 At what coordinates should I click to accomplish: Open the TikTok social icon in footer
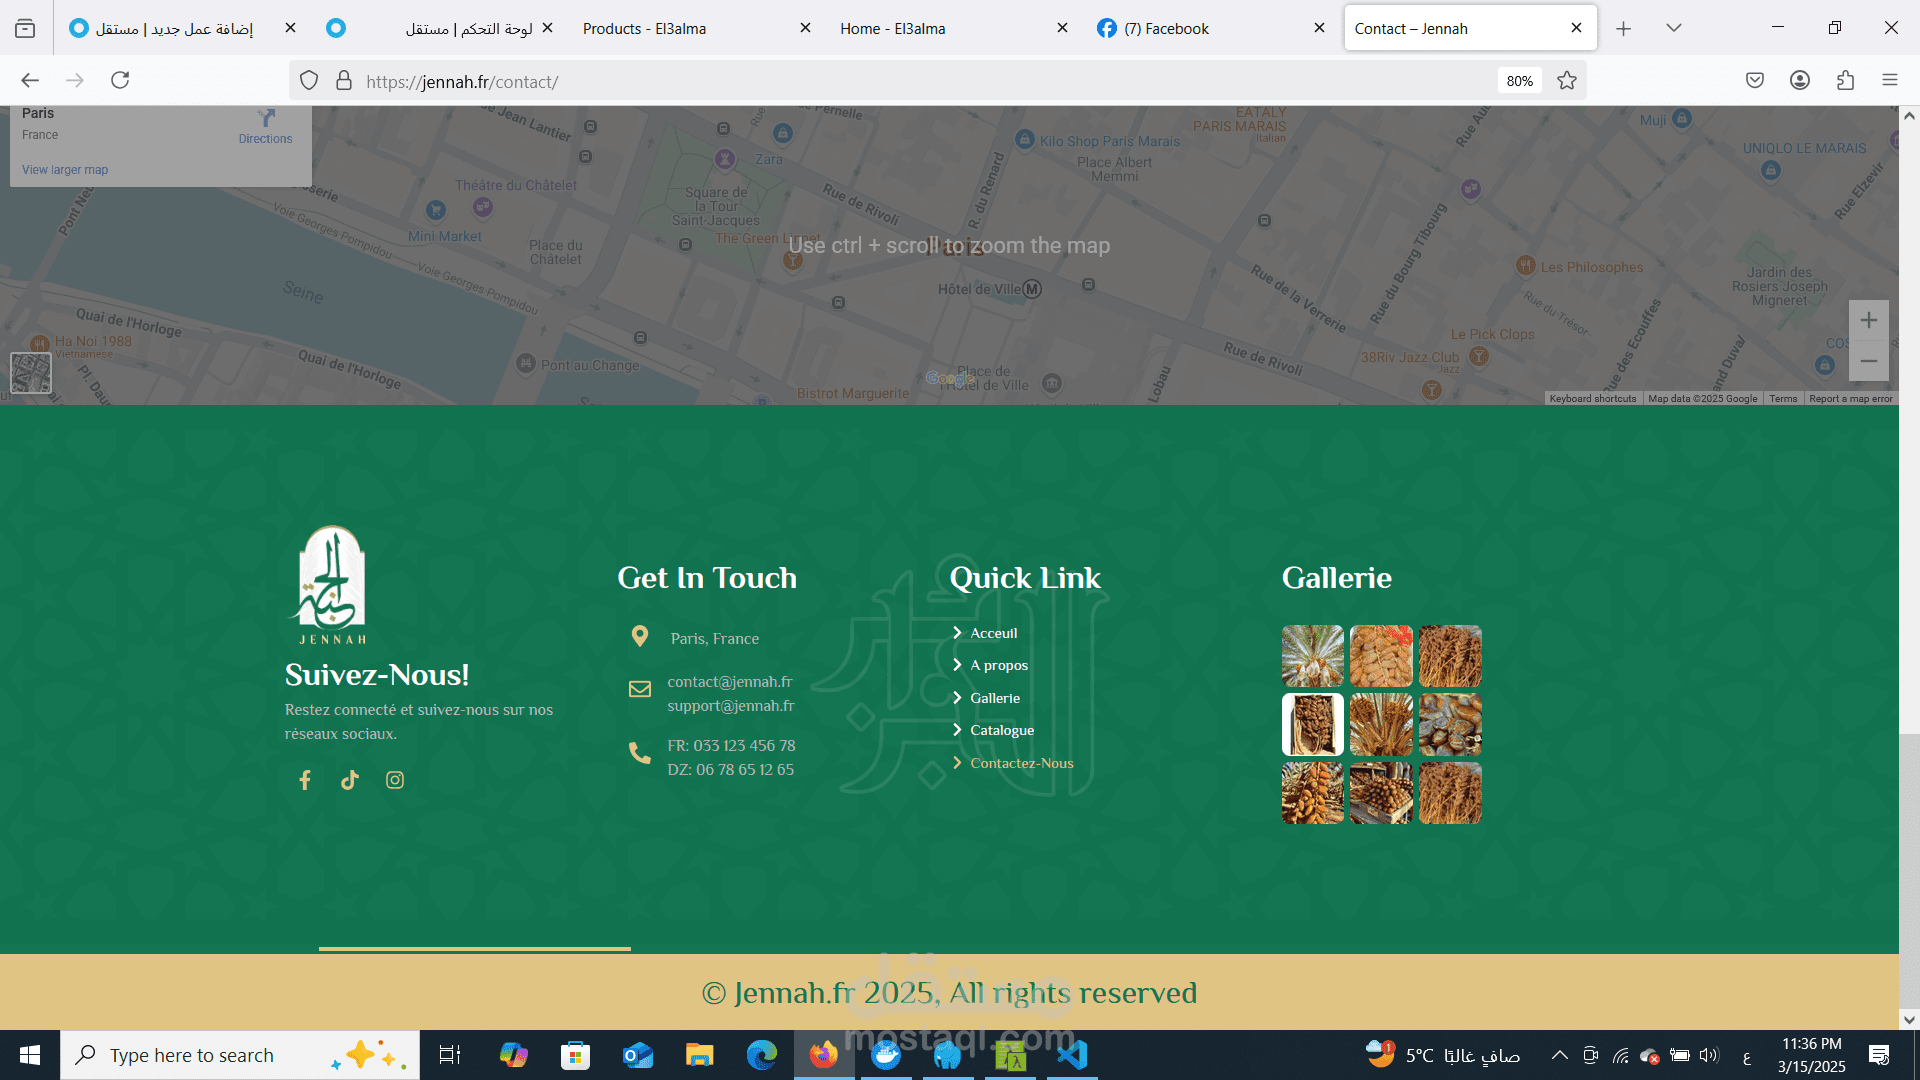point(349,780)
